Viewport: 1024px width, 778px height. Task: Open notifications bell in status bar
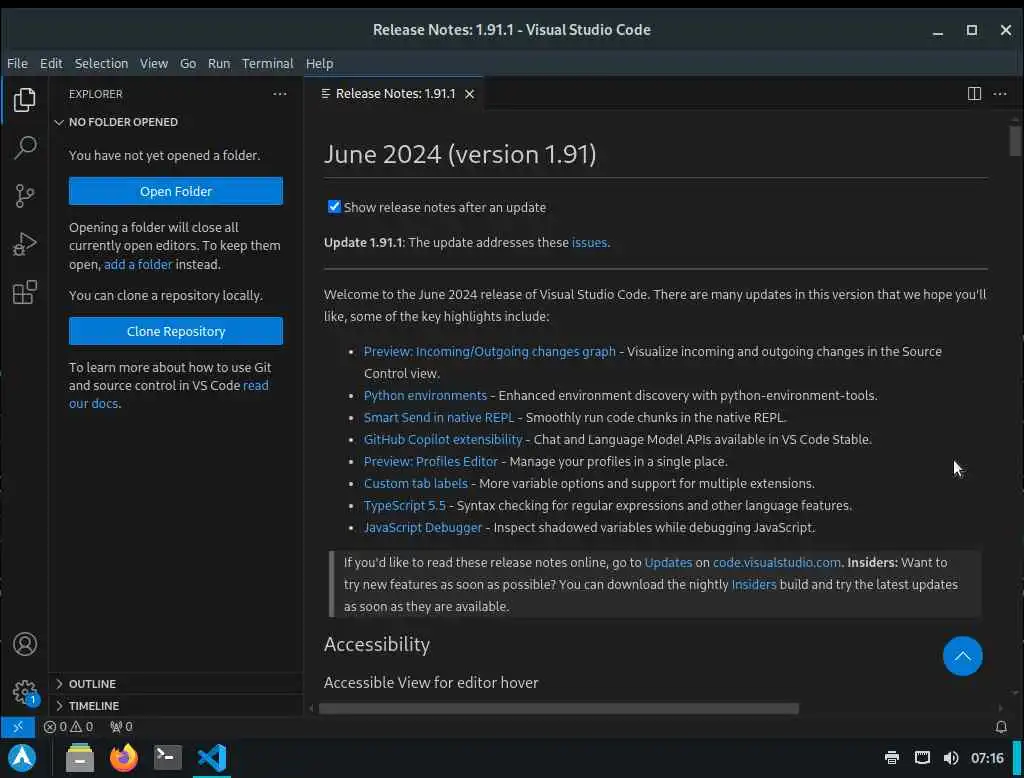(x=1000, y=726)
